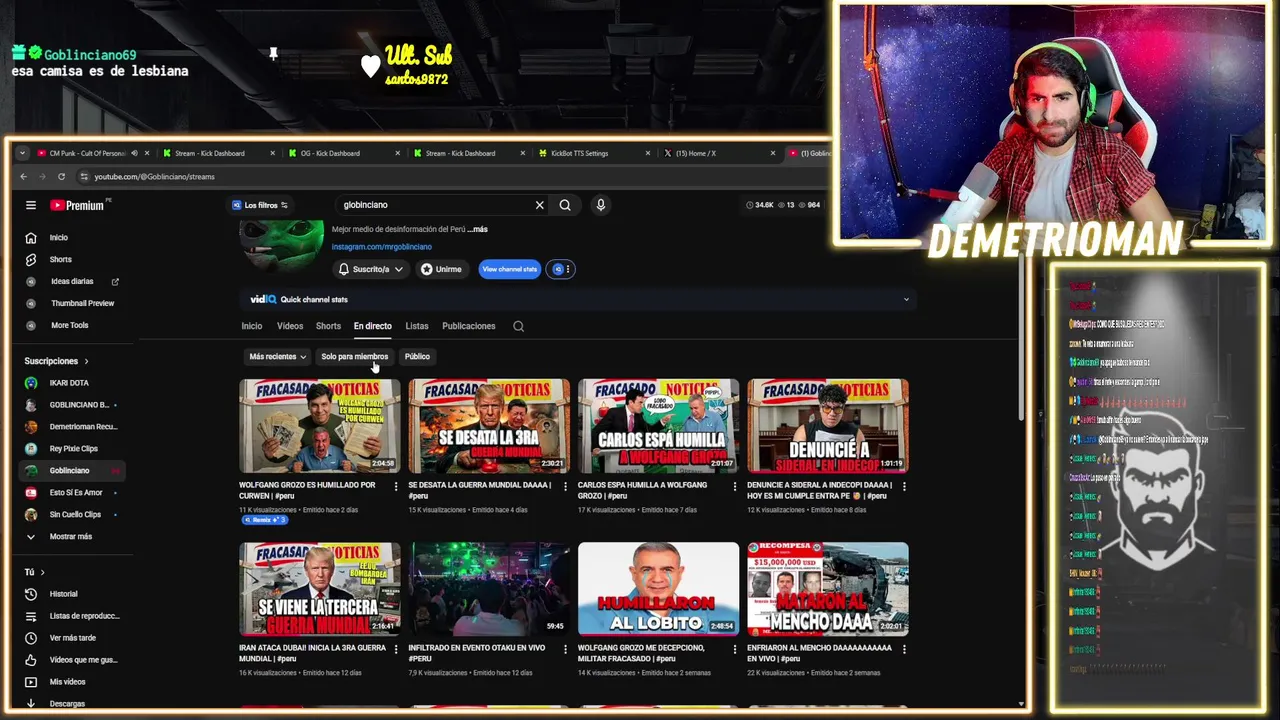Select the Público filter chip
Screen dimensions: 1280x720
417,357
